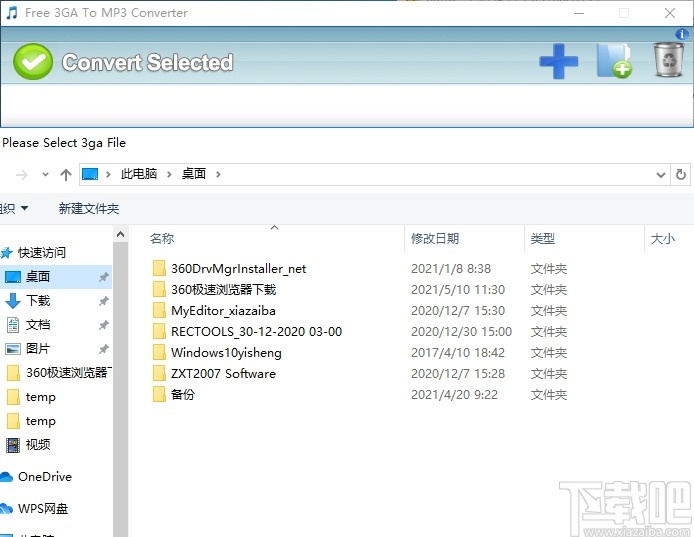This screenshot has height=537, width=694.
Task: Click the 图片 picture icon in sidebar
Action: 13,349
